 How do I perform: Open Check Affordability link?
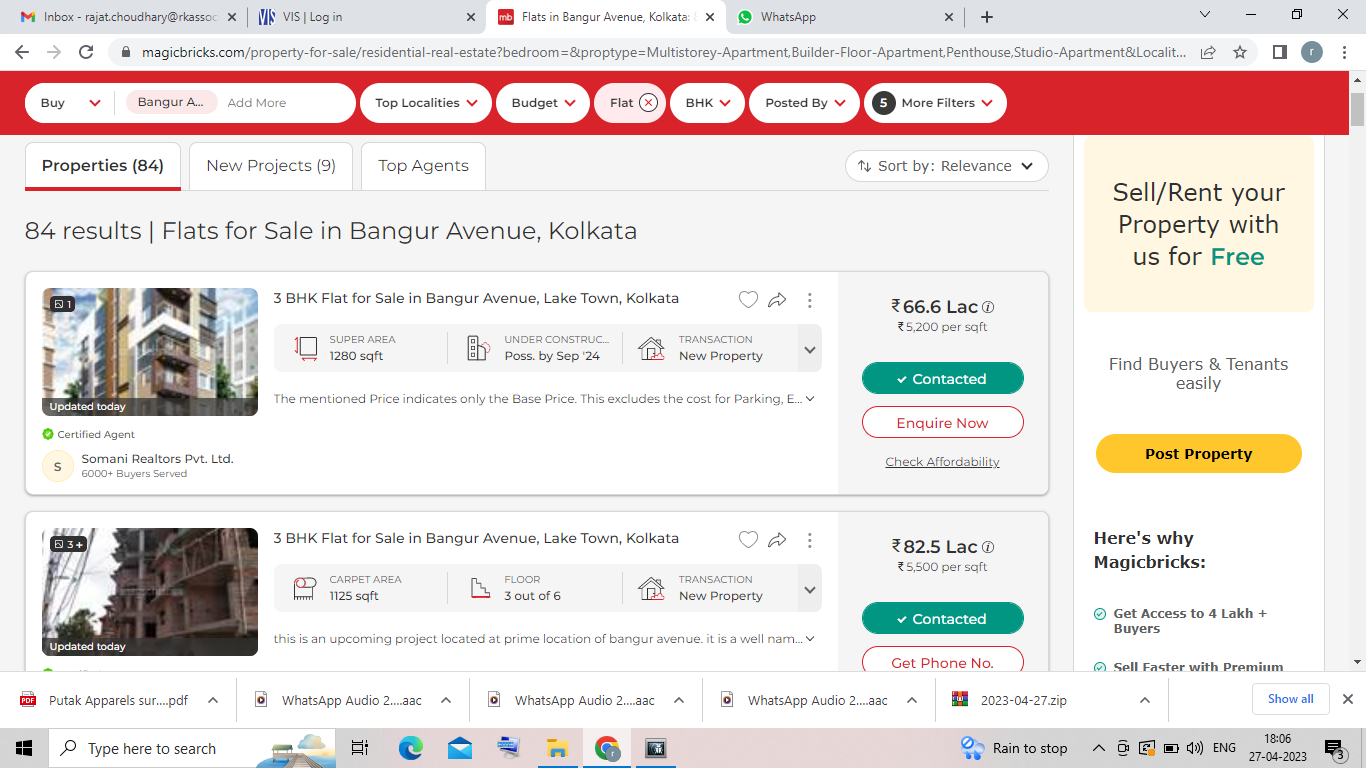[x=942, y=462]
